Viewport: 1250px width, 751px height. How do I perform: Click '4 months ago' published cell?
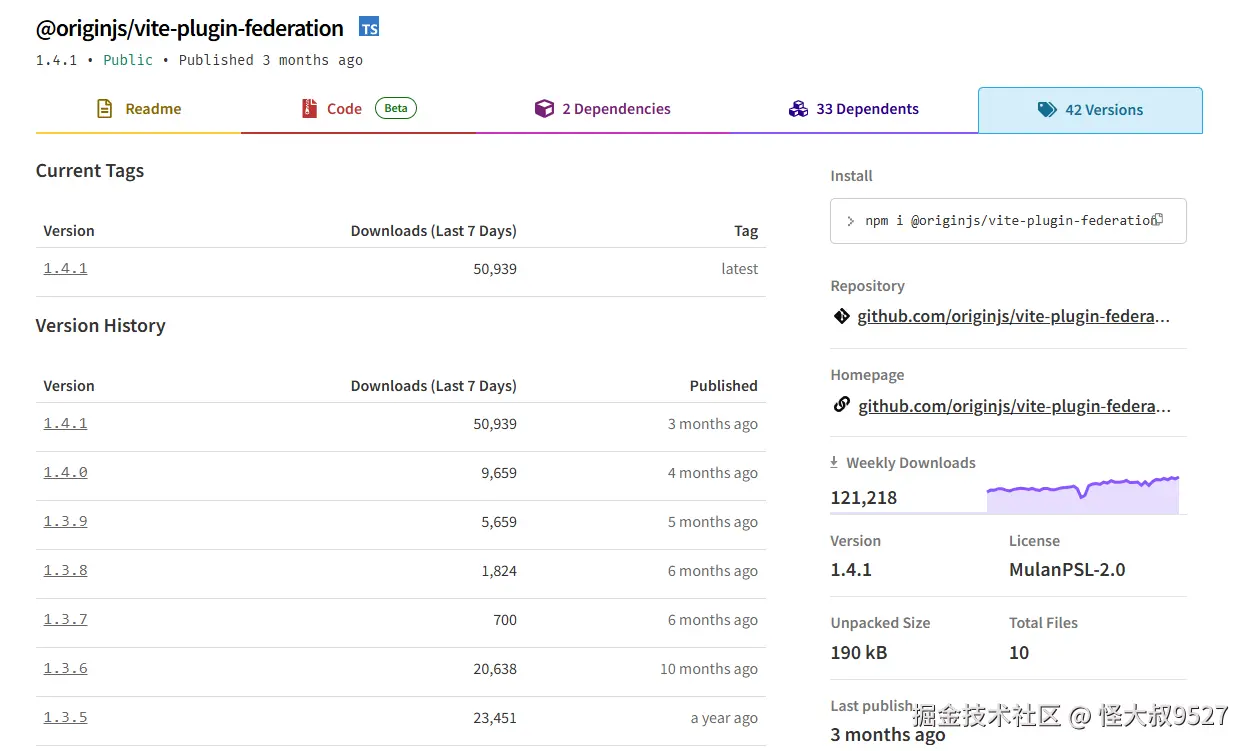[713, 473]
